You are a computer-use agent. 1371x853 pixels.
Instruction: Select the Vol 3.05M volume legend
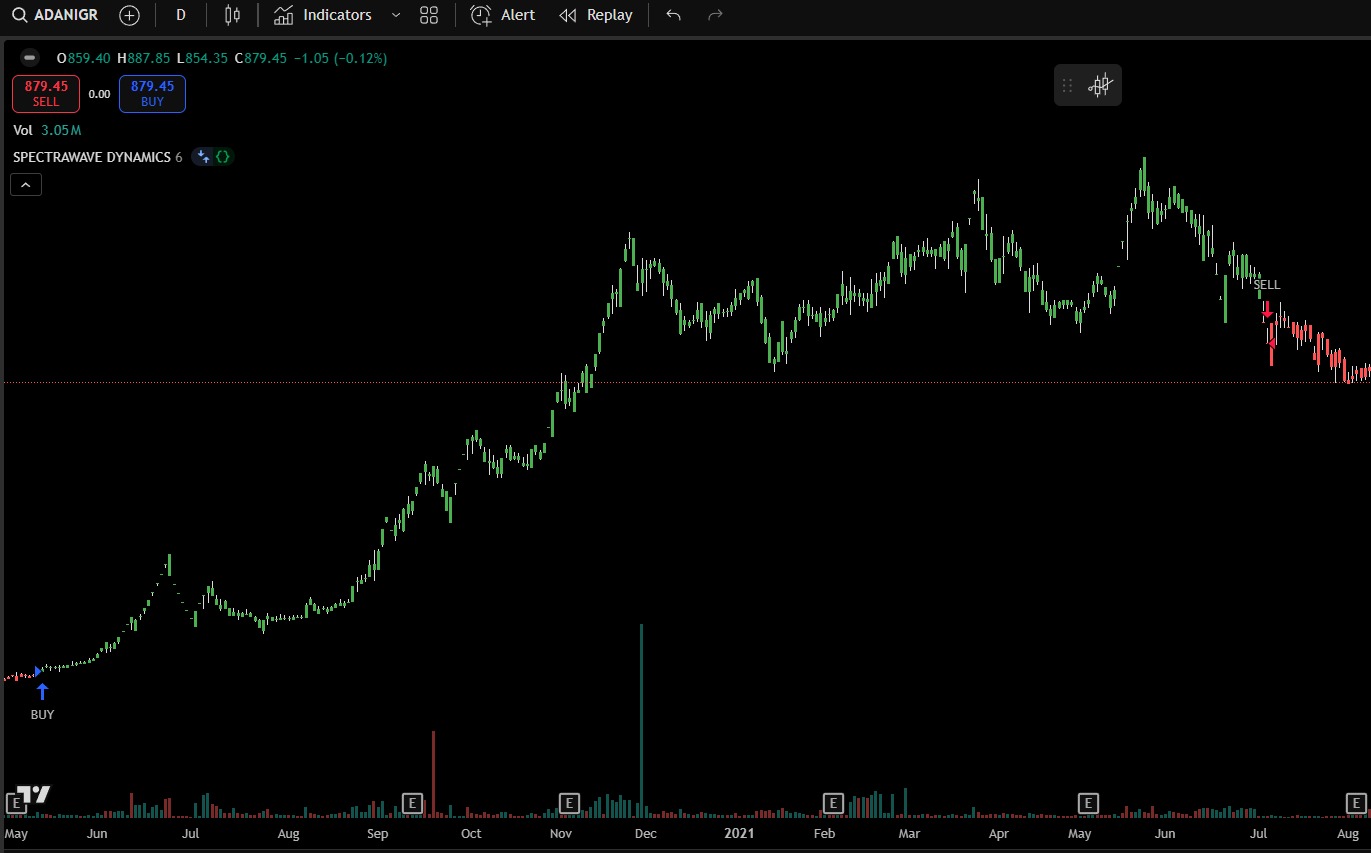[47, 130]
